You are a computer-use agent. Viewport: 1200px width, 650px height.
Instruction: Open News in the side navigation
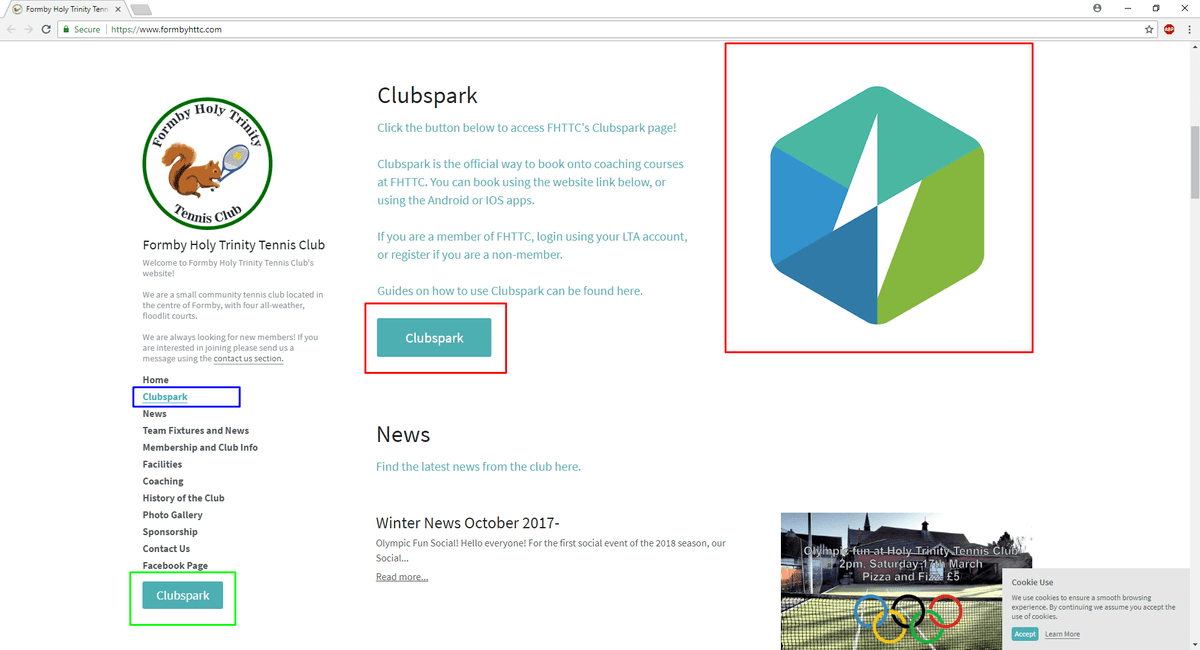click(x=154, y=414)
